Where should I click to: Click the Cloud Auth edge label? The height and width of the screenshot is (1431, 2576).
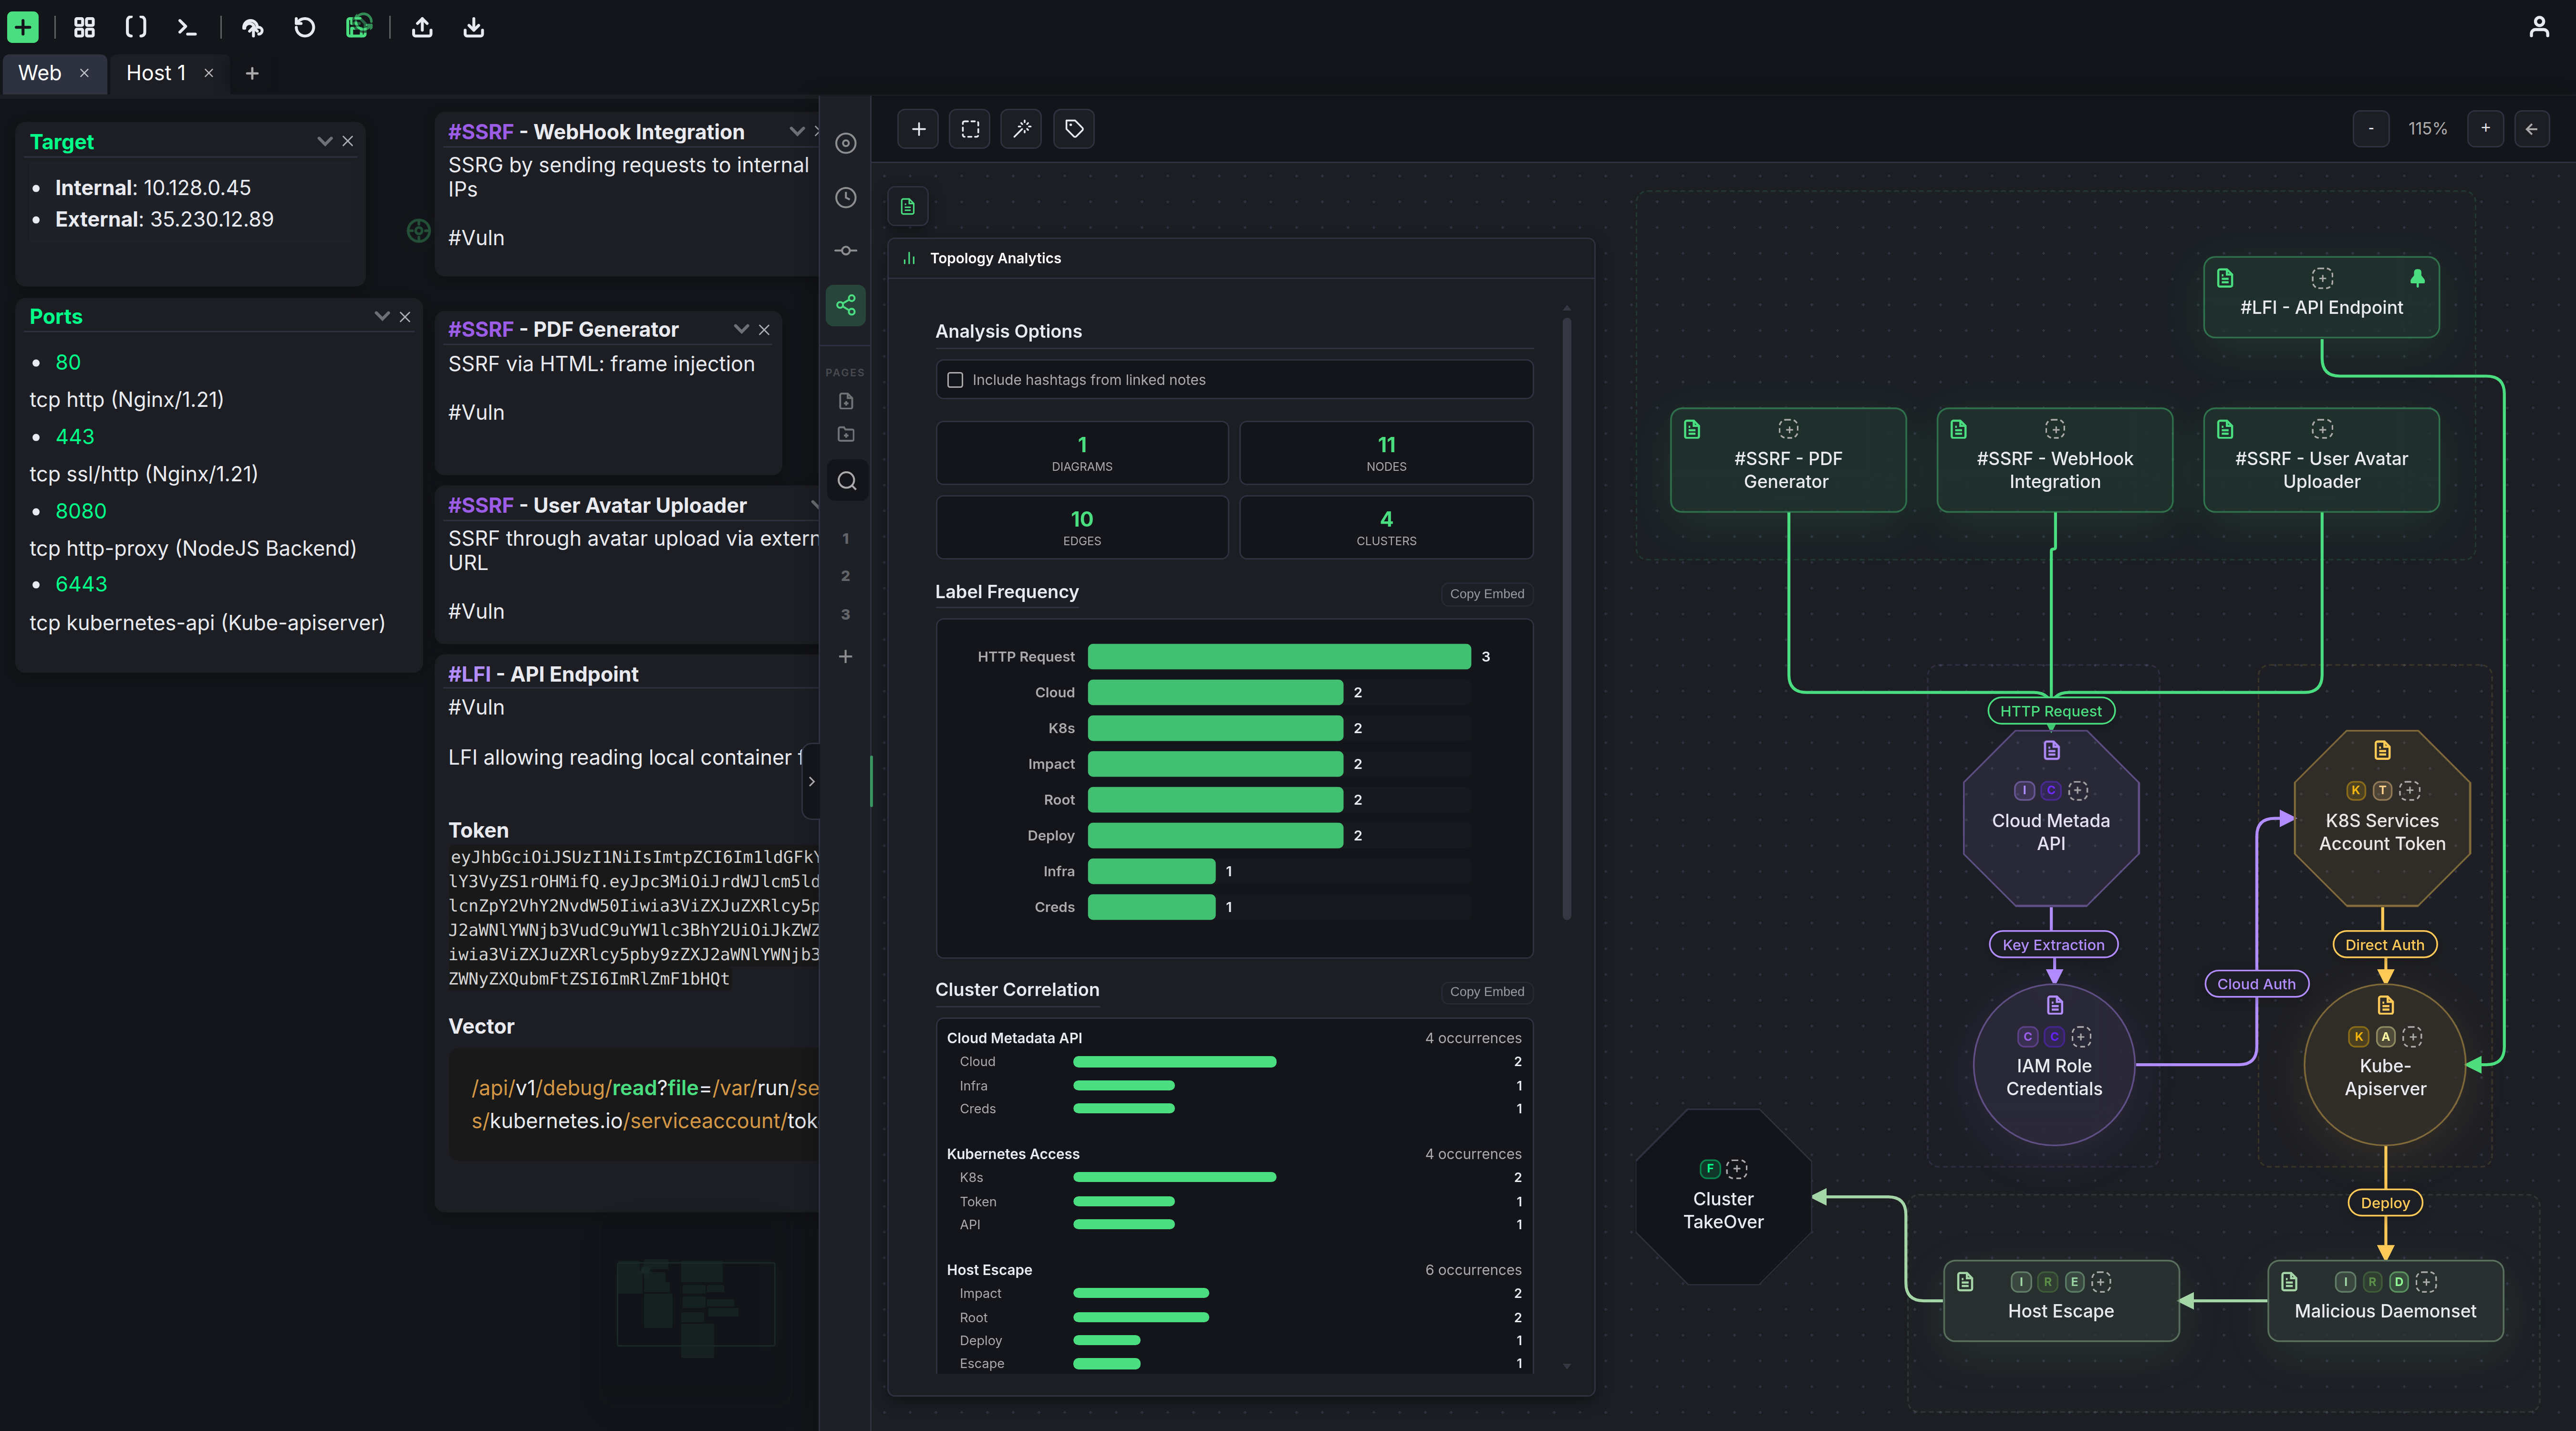pyautogui.click(x=2256, y=984)
